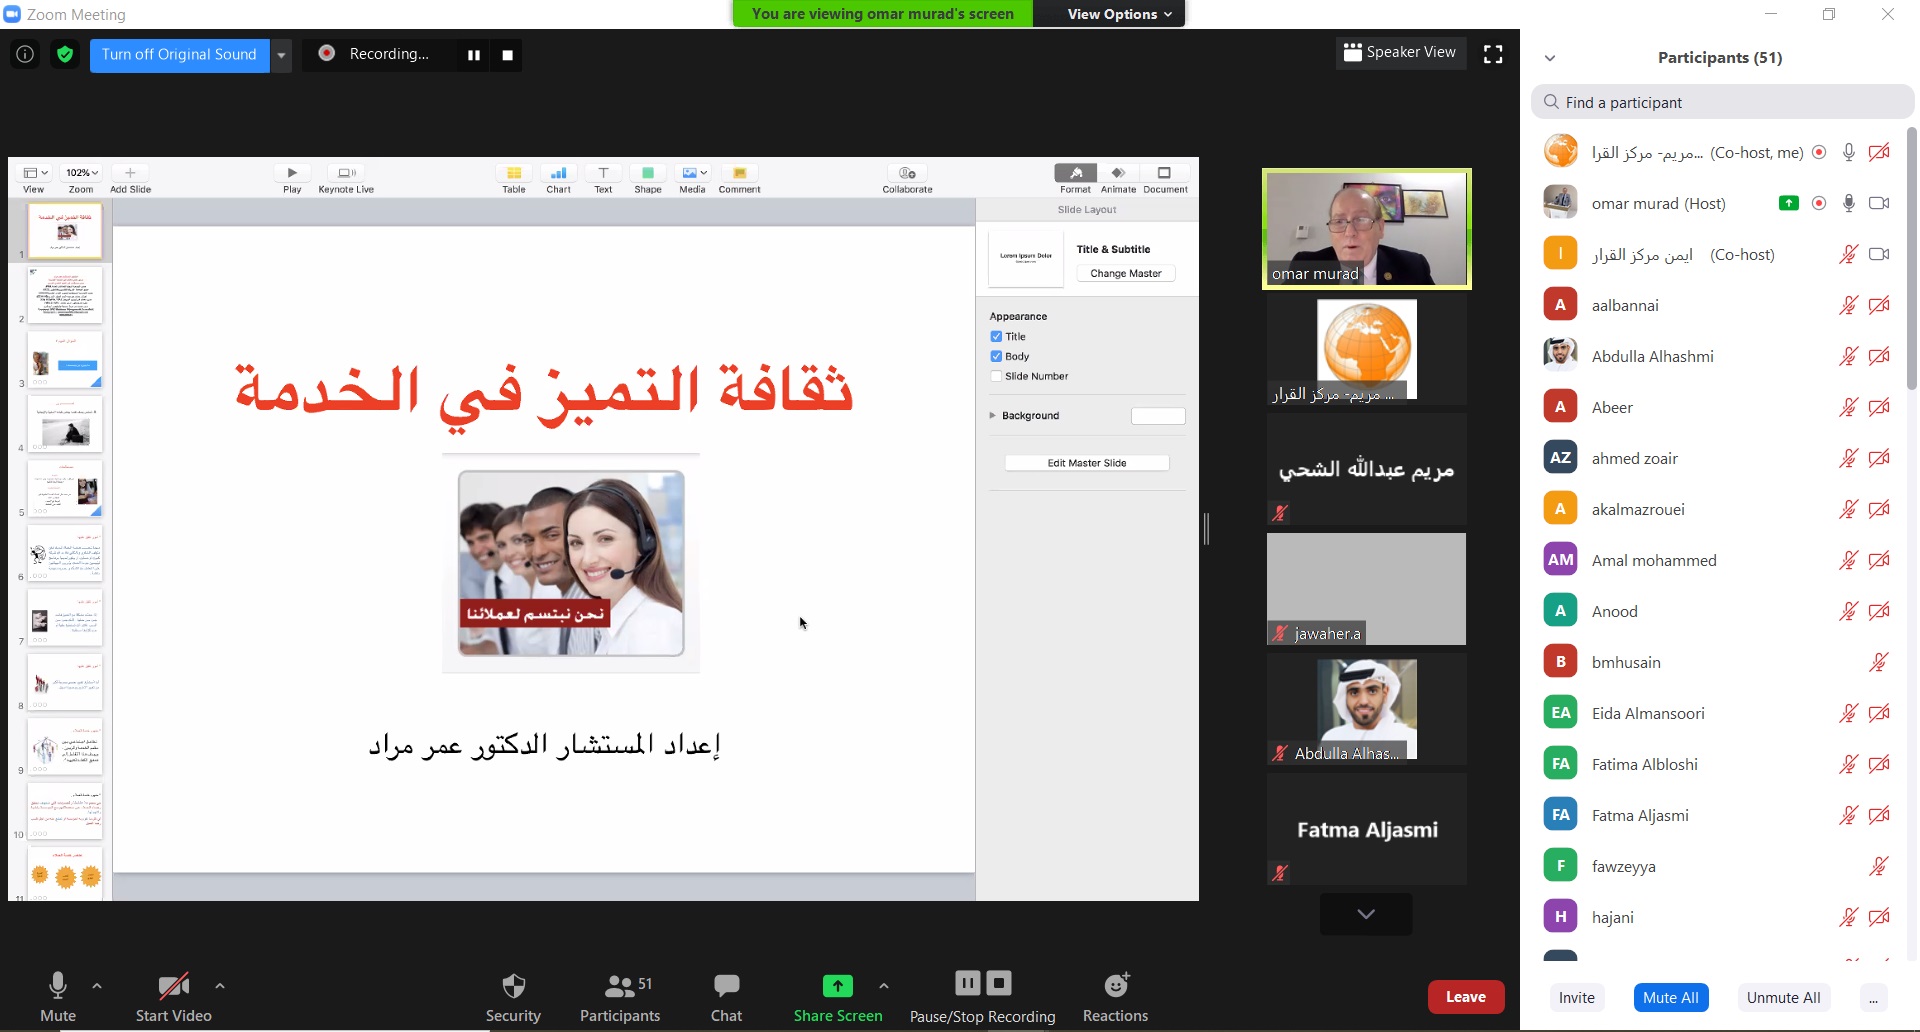Viewport: 1920px width, 1032px height.
Task: Pause the recording from top bar
Action: click(474, 55)
